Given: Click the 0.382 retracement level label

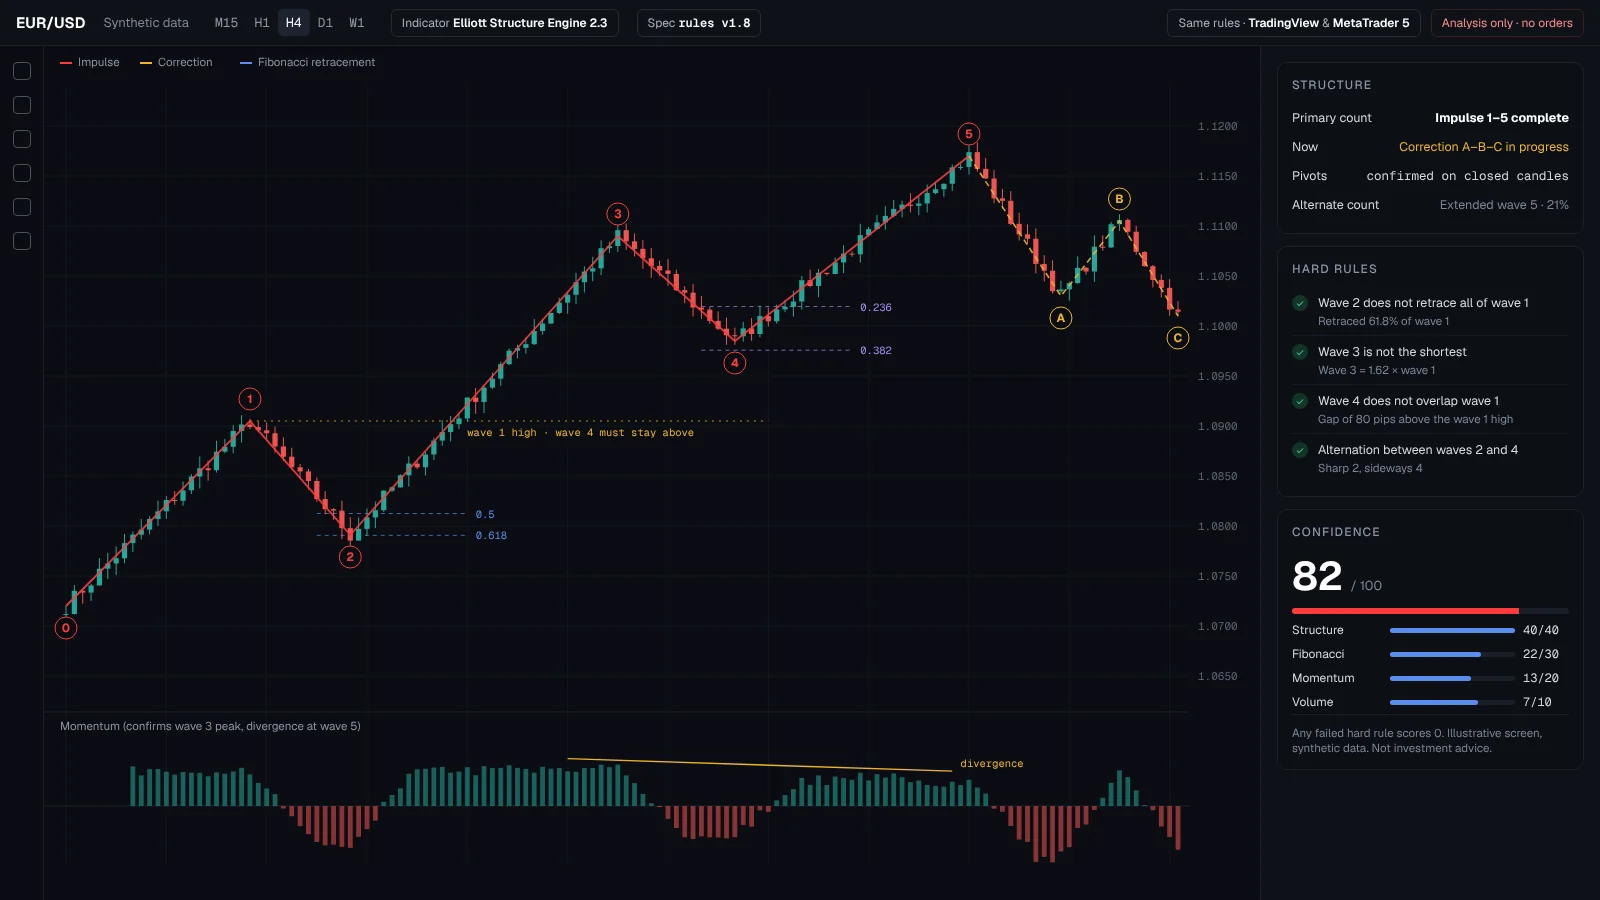Looking at the screenshot, I should point(876,351).
